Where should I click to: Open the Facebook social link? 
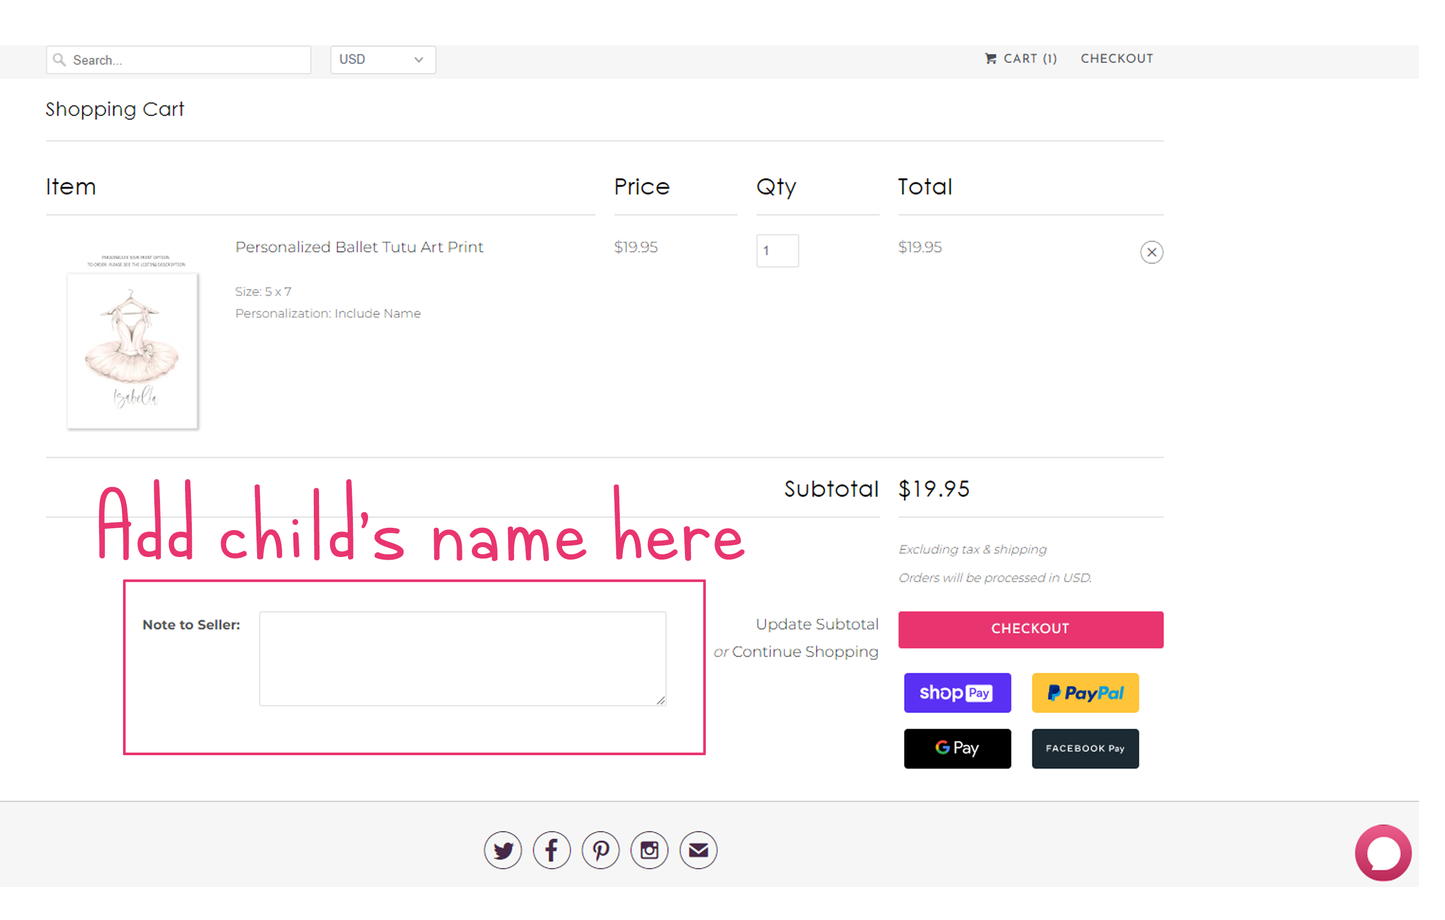551,851
